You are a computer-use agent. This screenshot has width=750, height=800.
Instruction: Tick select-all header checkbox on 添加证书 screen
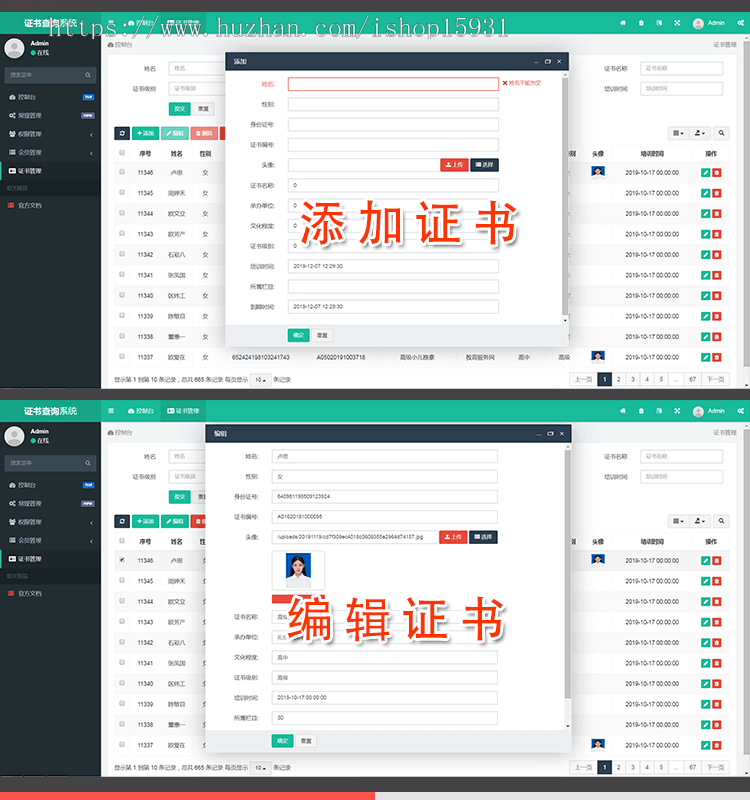[122, 154]
